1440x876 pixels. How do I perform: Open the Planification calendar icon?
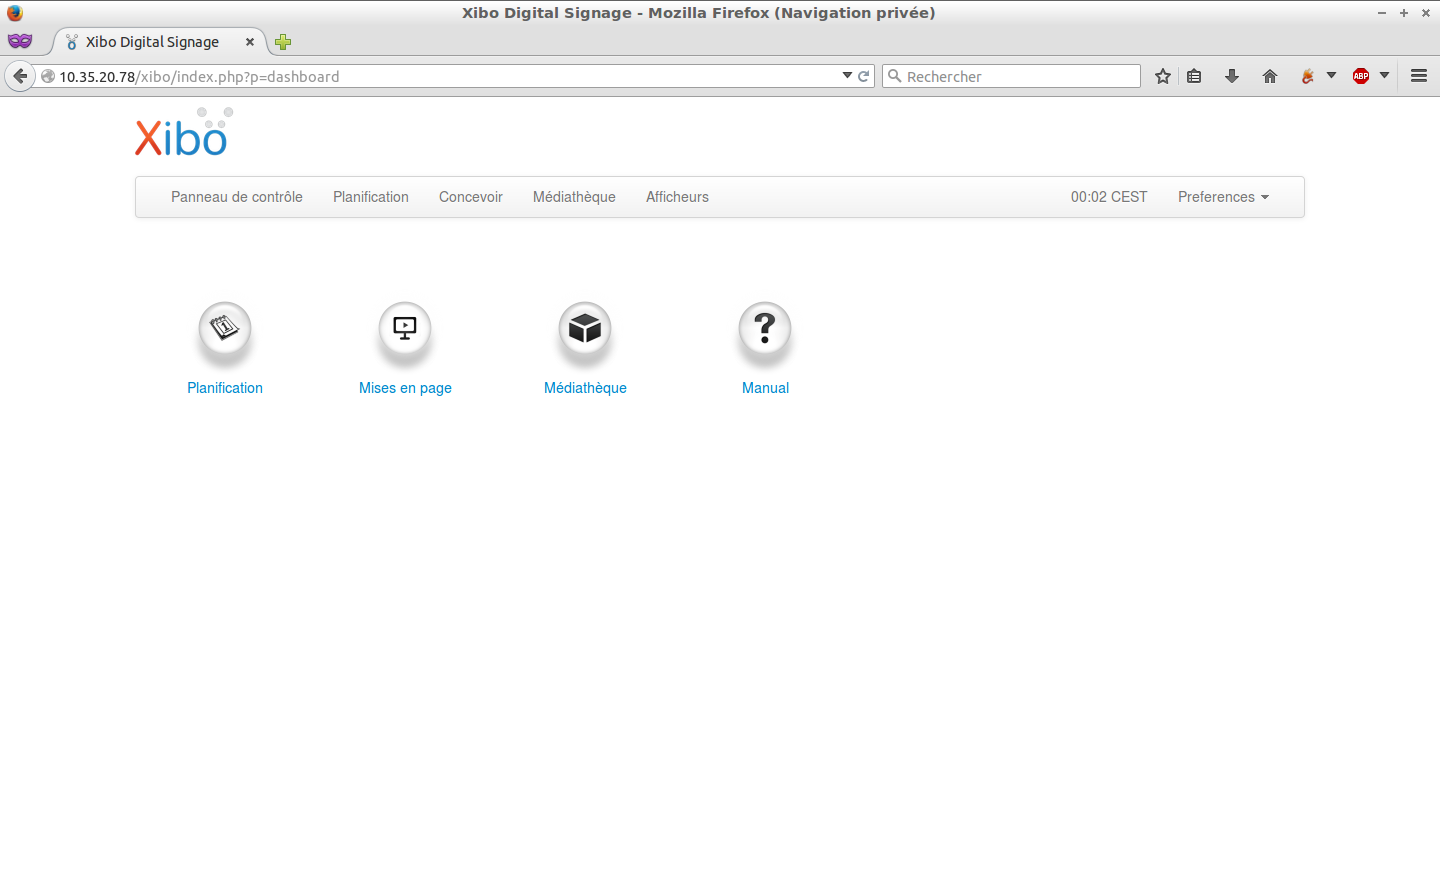[x=225, y=329]
